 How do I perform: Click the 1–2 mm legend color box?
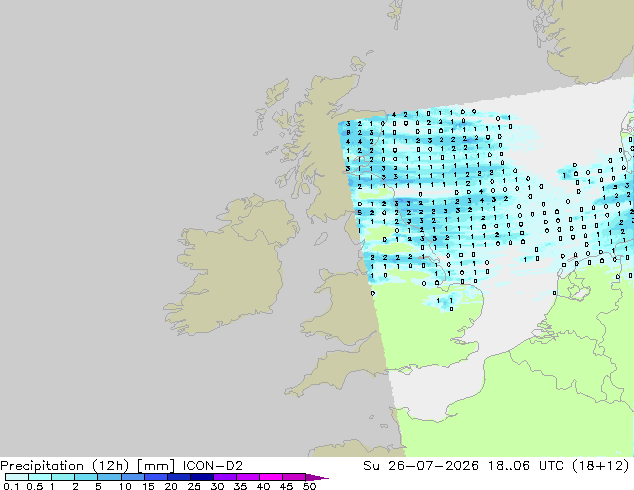(x=63, y=477)
